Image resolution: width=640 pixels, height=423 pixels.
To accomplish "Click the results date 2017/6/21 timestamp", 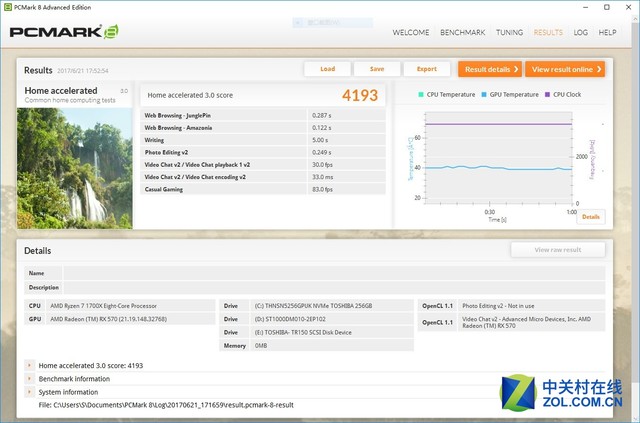I will pos(82,71).
